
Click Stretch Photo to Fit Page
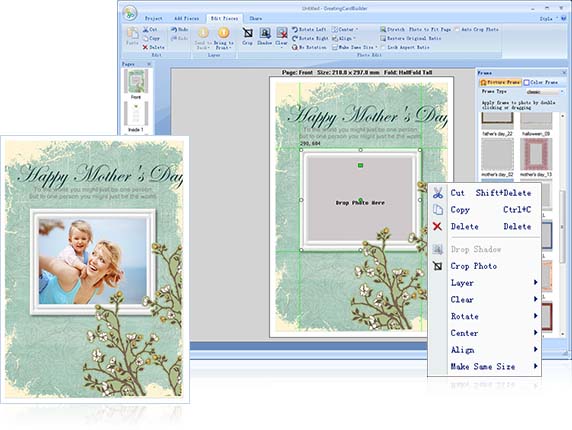416,30
